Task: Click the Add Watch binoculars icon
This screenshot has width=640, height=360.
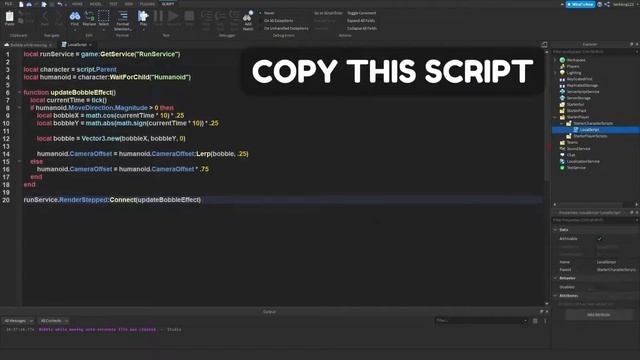Action: point(248,16)
